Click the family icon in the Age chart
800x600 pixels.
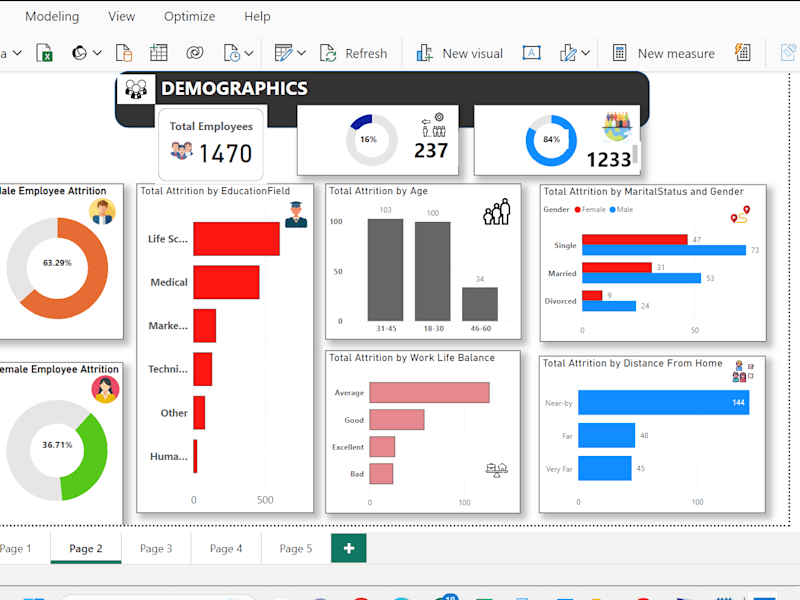pyautogui.click(x=497, y=211)
